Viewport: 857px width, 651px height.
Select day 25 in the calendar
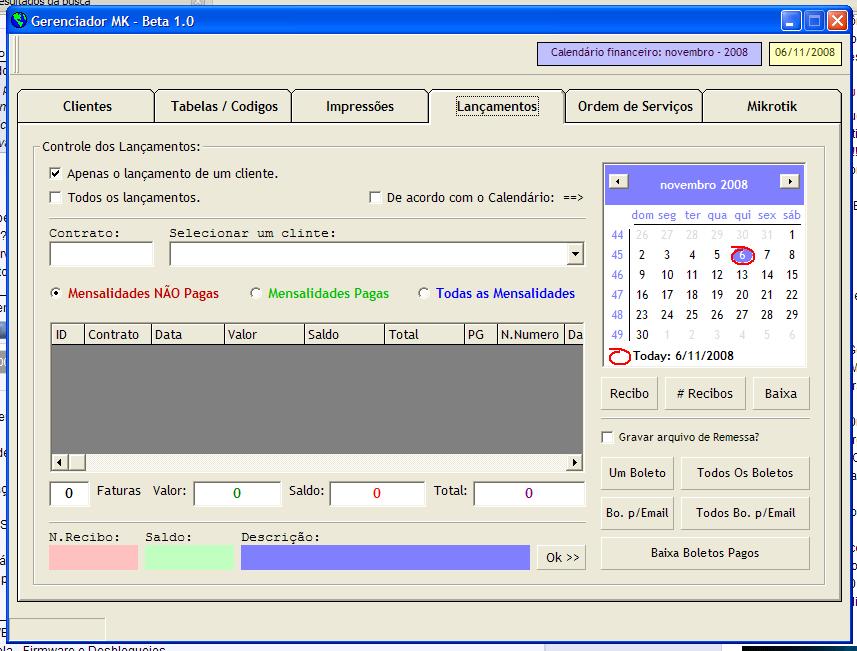pyautogui.click(x=692, y=315)
